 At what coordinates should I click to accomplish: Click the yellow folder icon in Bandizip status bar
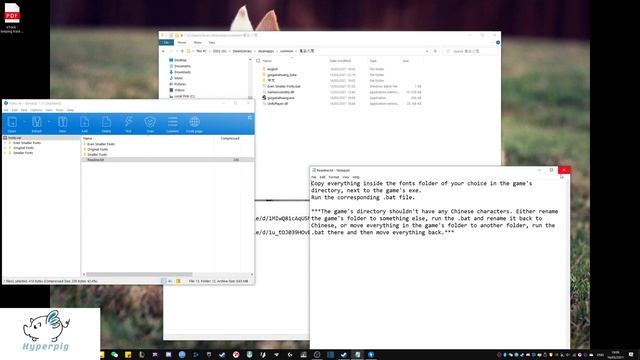tap(178, 281)
